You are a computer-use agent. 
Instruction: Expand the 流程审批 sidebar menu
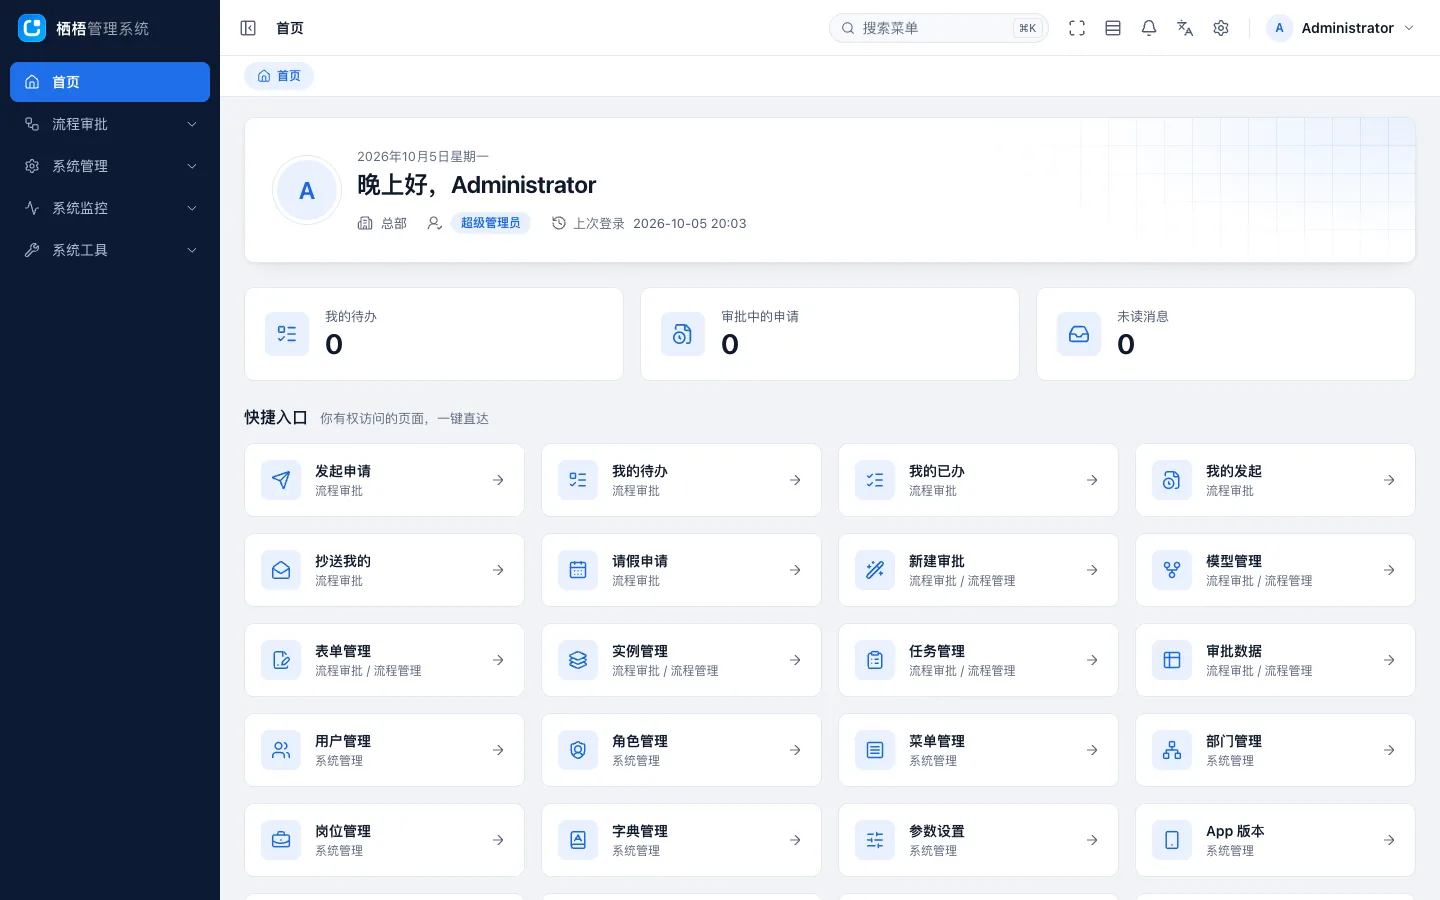[110, 124]
